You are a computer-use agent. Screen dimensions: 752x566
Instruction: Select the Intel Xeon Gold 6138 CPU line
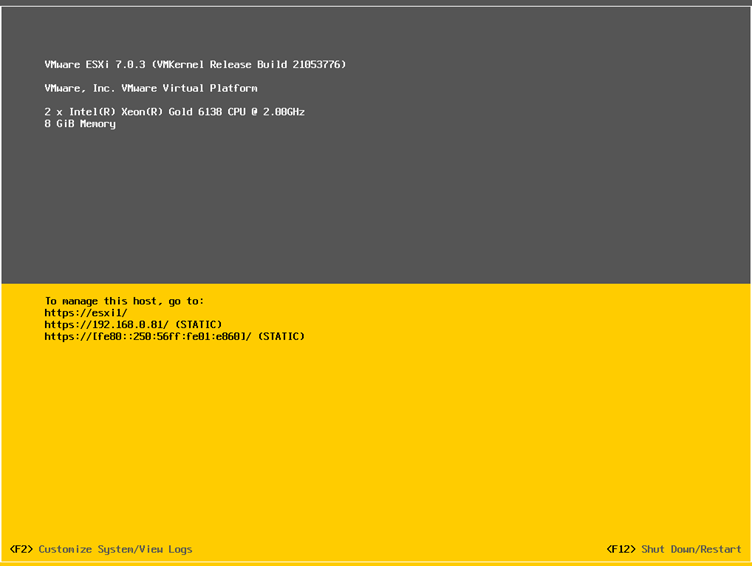[175, 112]
